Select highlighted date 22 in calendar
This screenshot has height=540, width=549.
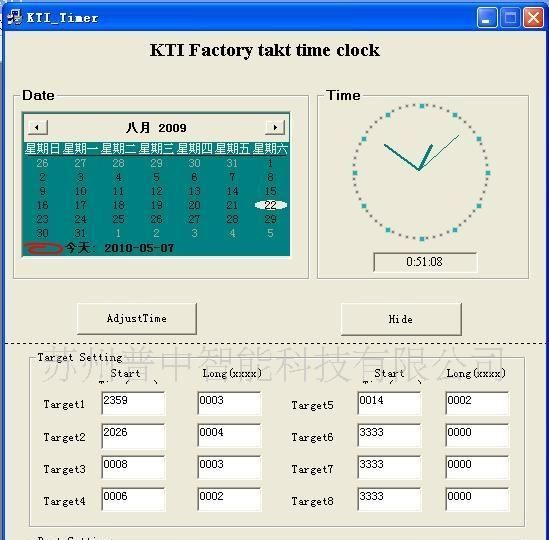point(271,205)
